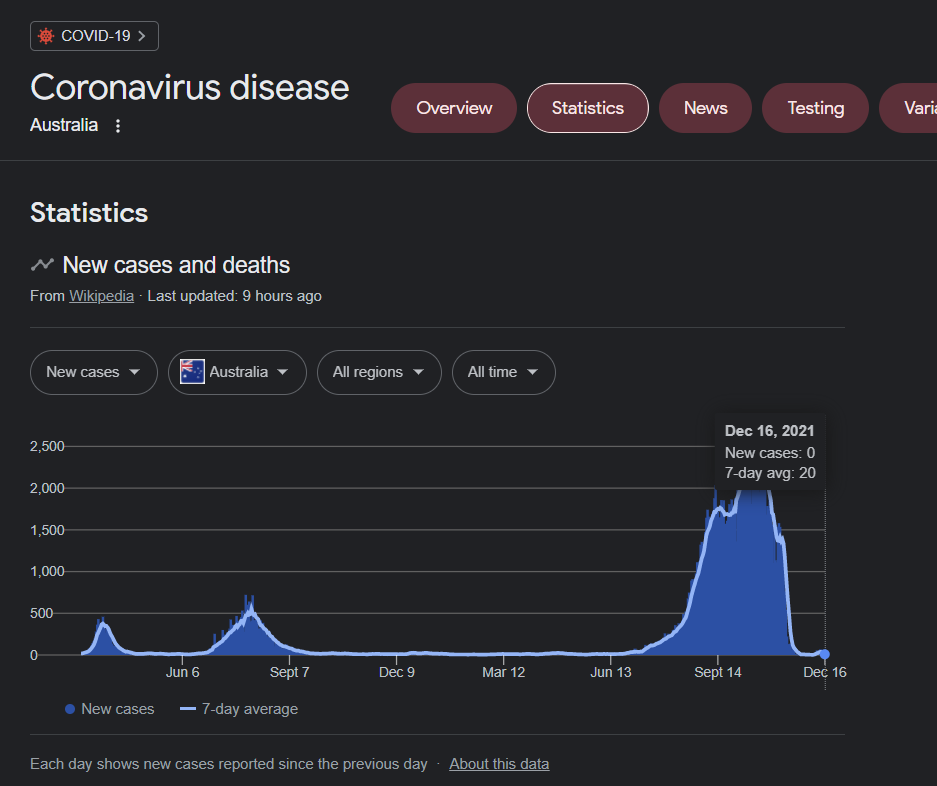Click the Dec 16 data point on chart
The height and width of the screenshot is (786, 937).
[824, 654]
